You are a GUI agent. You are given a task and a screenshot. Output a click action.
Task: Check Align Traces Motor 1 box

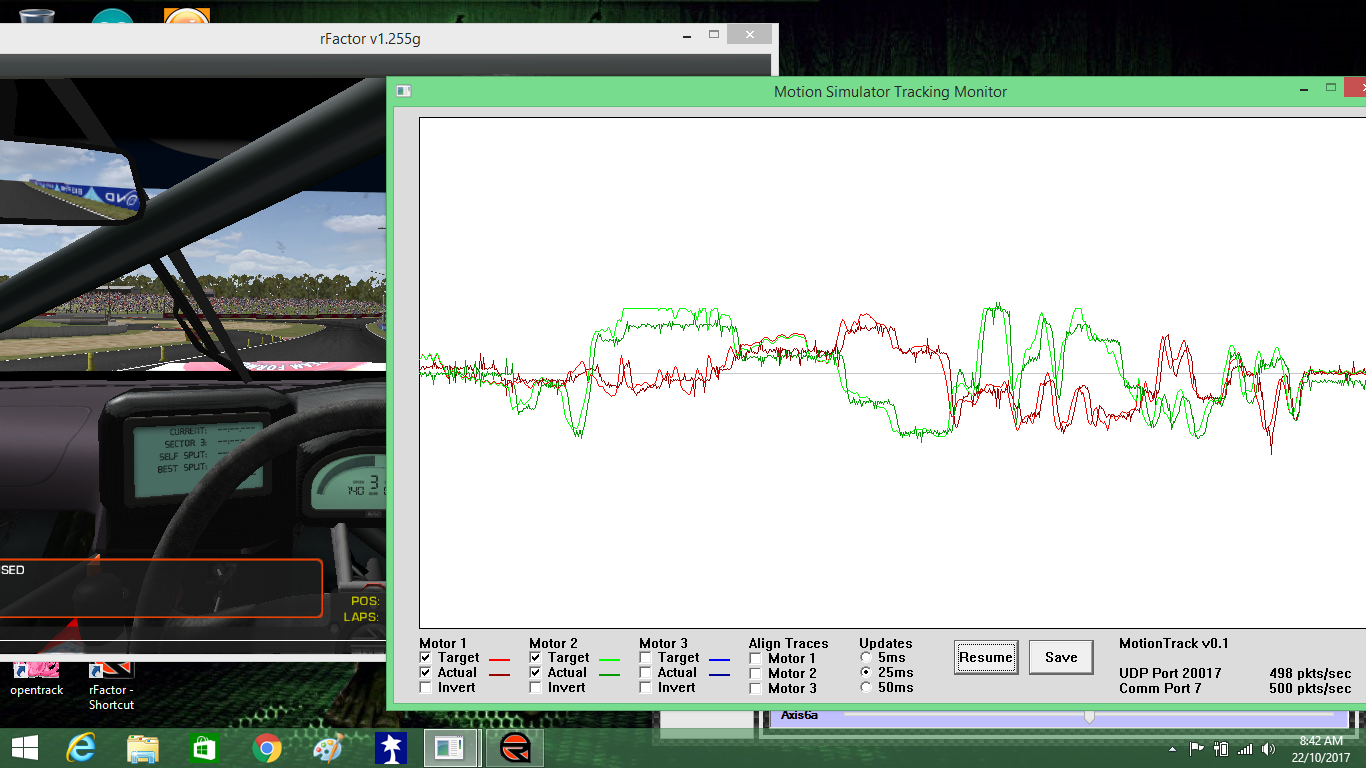click(756, 659)
